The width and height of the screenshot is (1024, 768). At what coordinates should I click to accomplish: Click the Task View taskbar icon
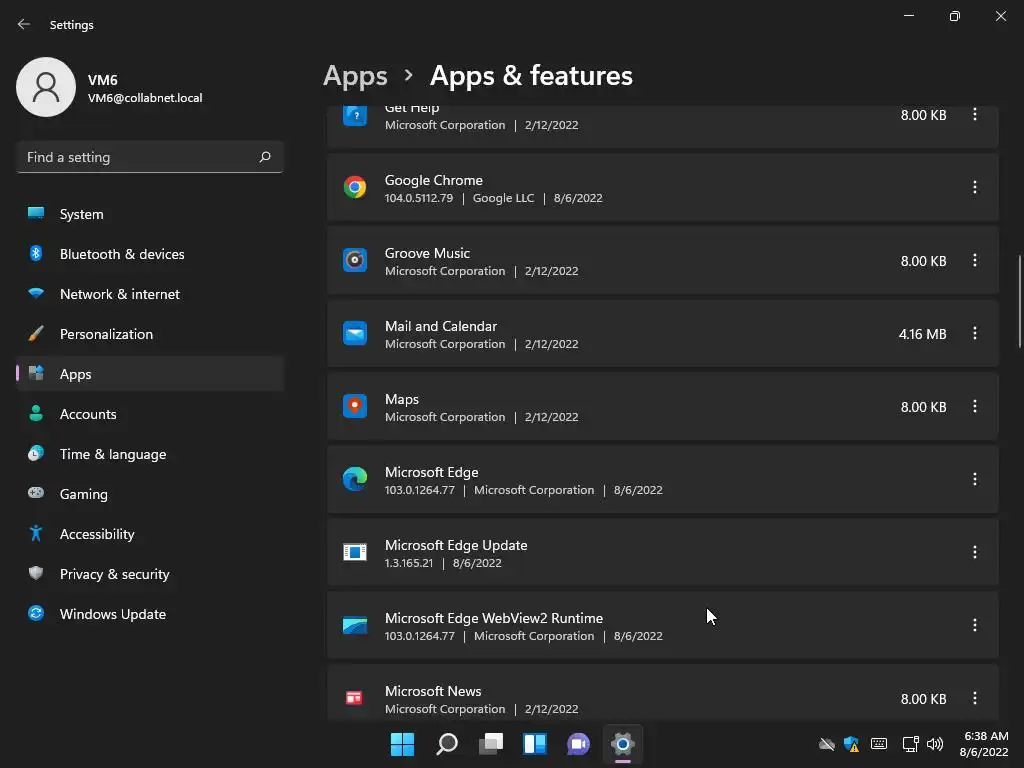490,744
